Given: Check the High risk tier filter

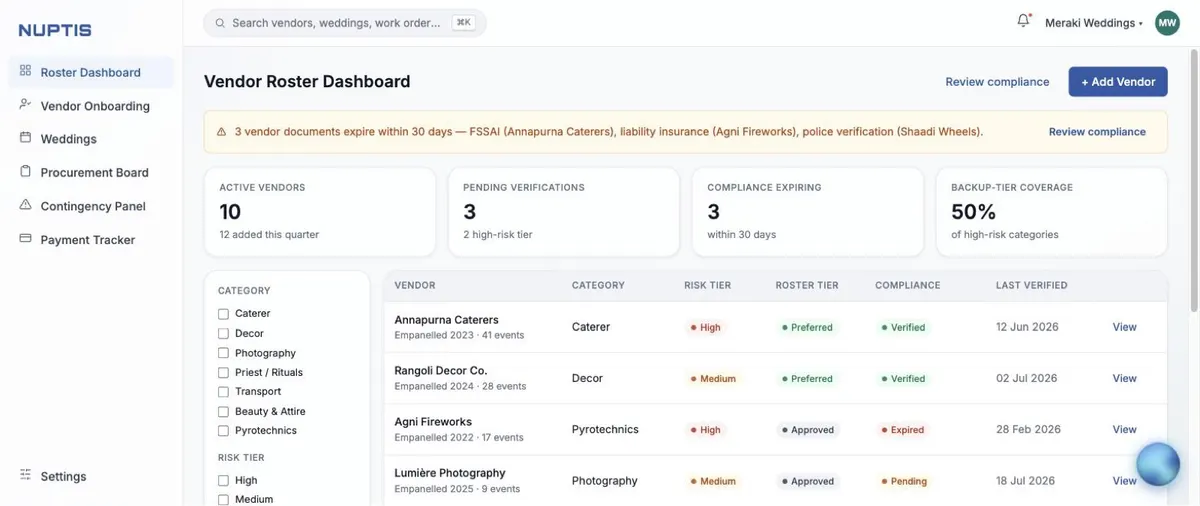Looking at the screenshot, I should click(223, 480).
